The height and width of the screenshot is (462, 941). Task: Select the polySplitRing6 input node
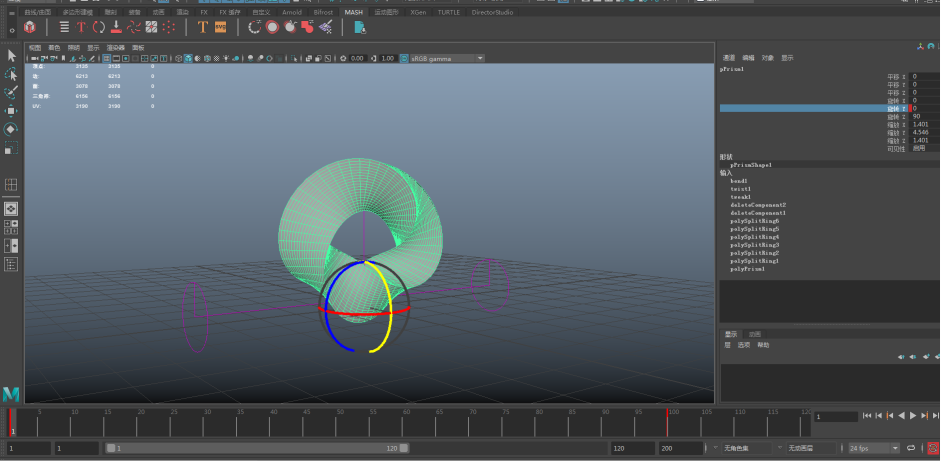point(754,221)
